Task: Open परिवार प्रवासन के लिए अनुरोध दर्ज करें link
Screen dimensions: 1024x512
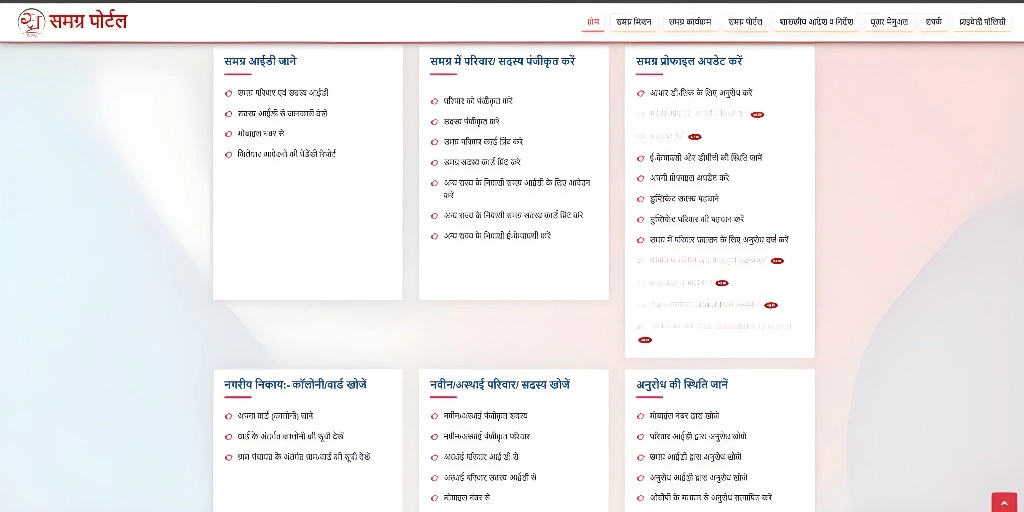Action: [x=719, y=240]
